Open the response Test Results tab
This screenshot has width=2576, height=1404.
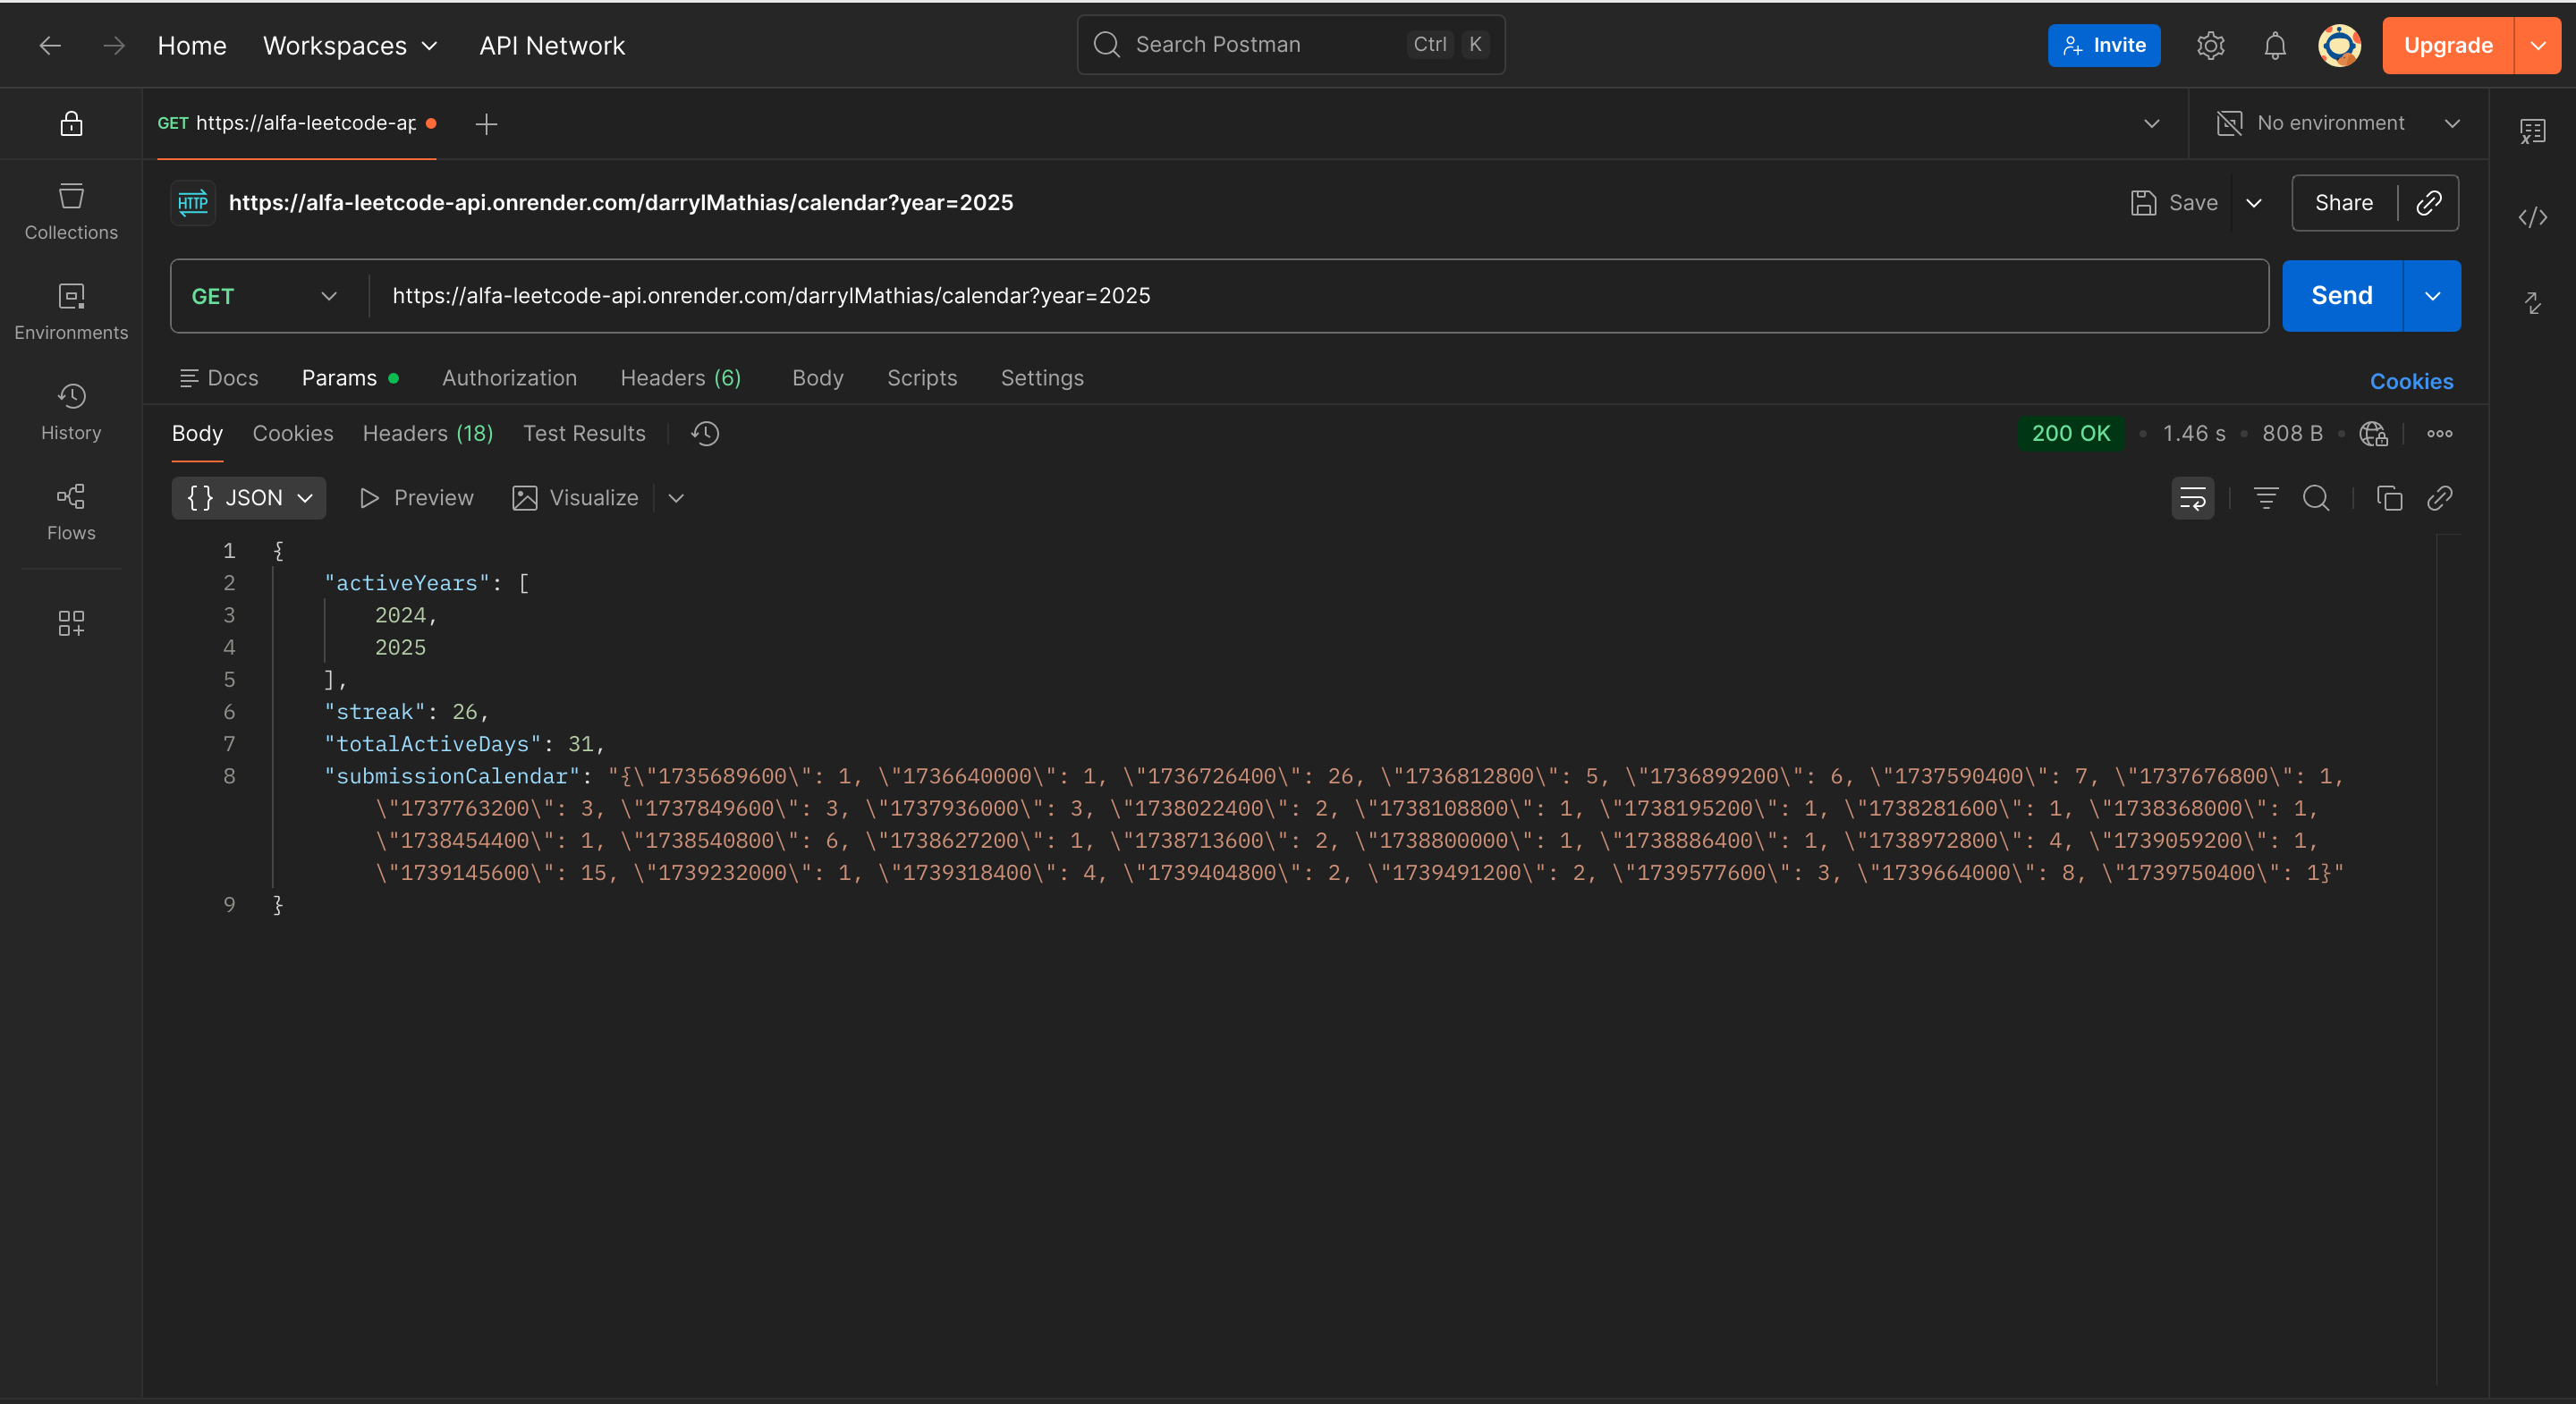(584, 433)
